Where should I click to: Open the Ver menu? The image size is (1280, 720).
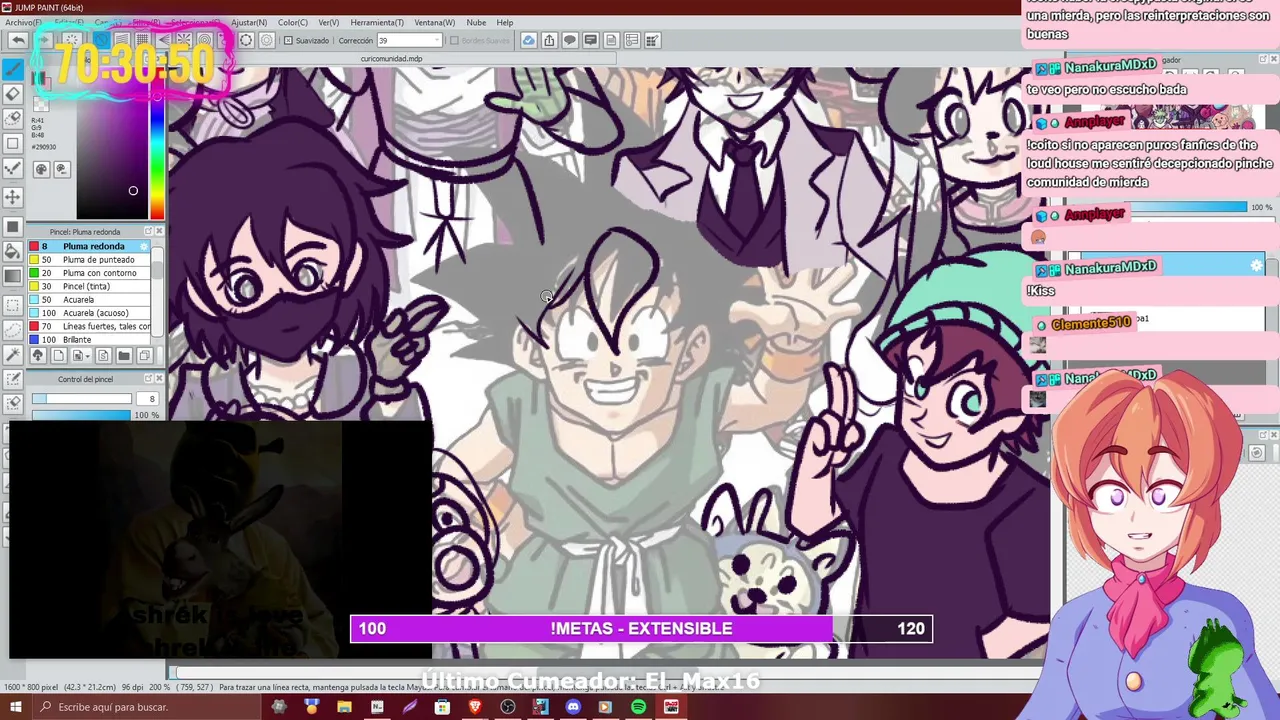coord(328,22)
